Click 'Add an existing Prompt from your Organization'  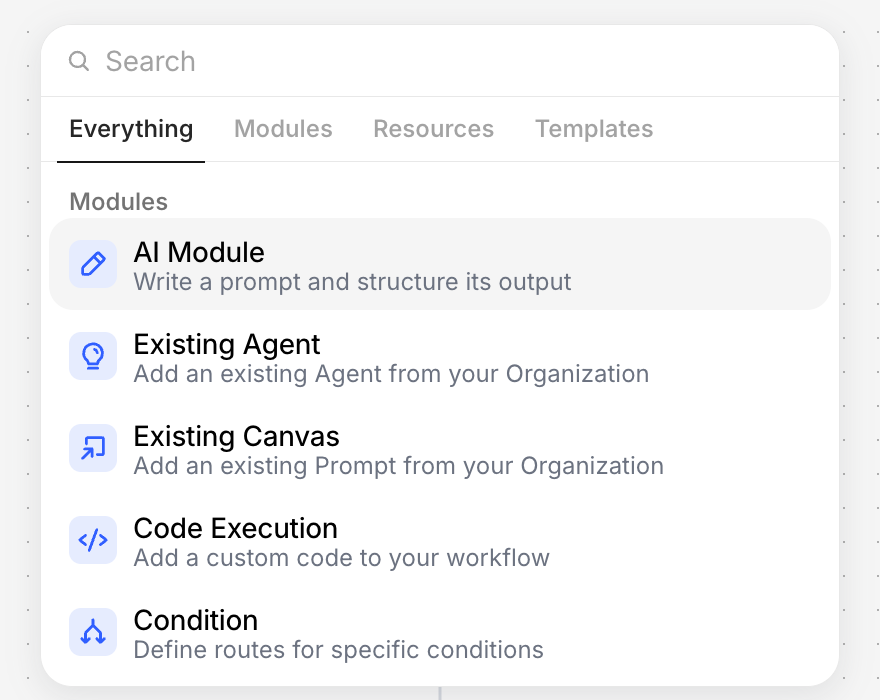pyautogui.click(x=398, y=466)
